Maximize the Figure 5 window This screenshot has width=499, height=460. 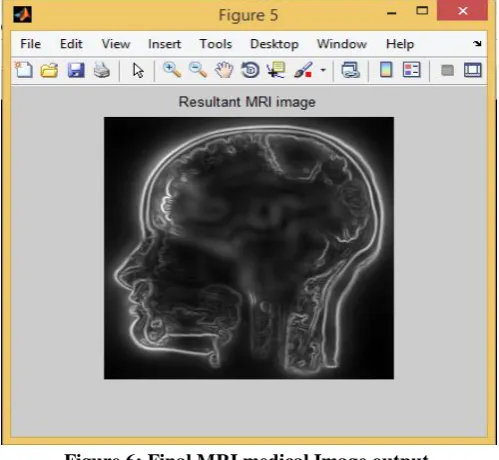pyautogui.click(x=422, y=11)
